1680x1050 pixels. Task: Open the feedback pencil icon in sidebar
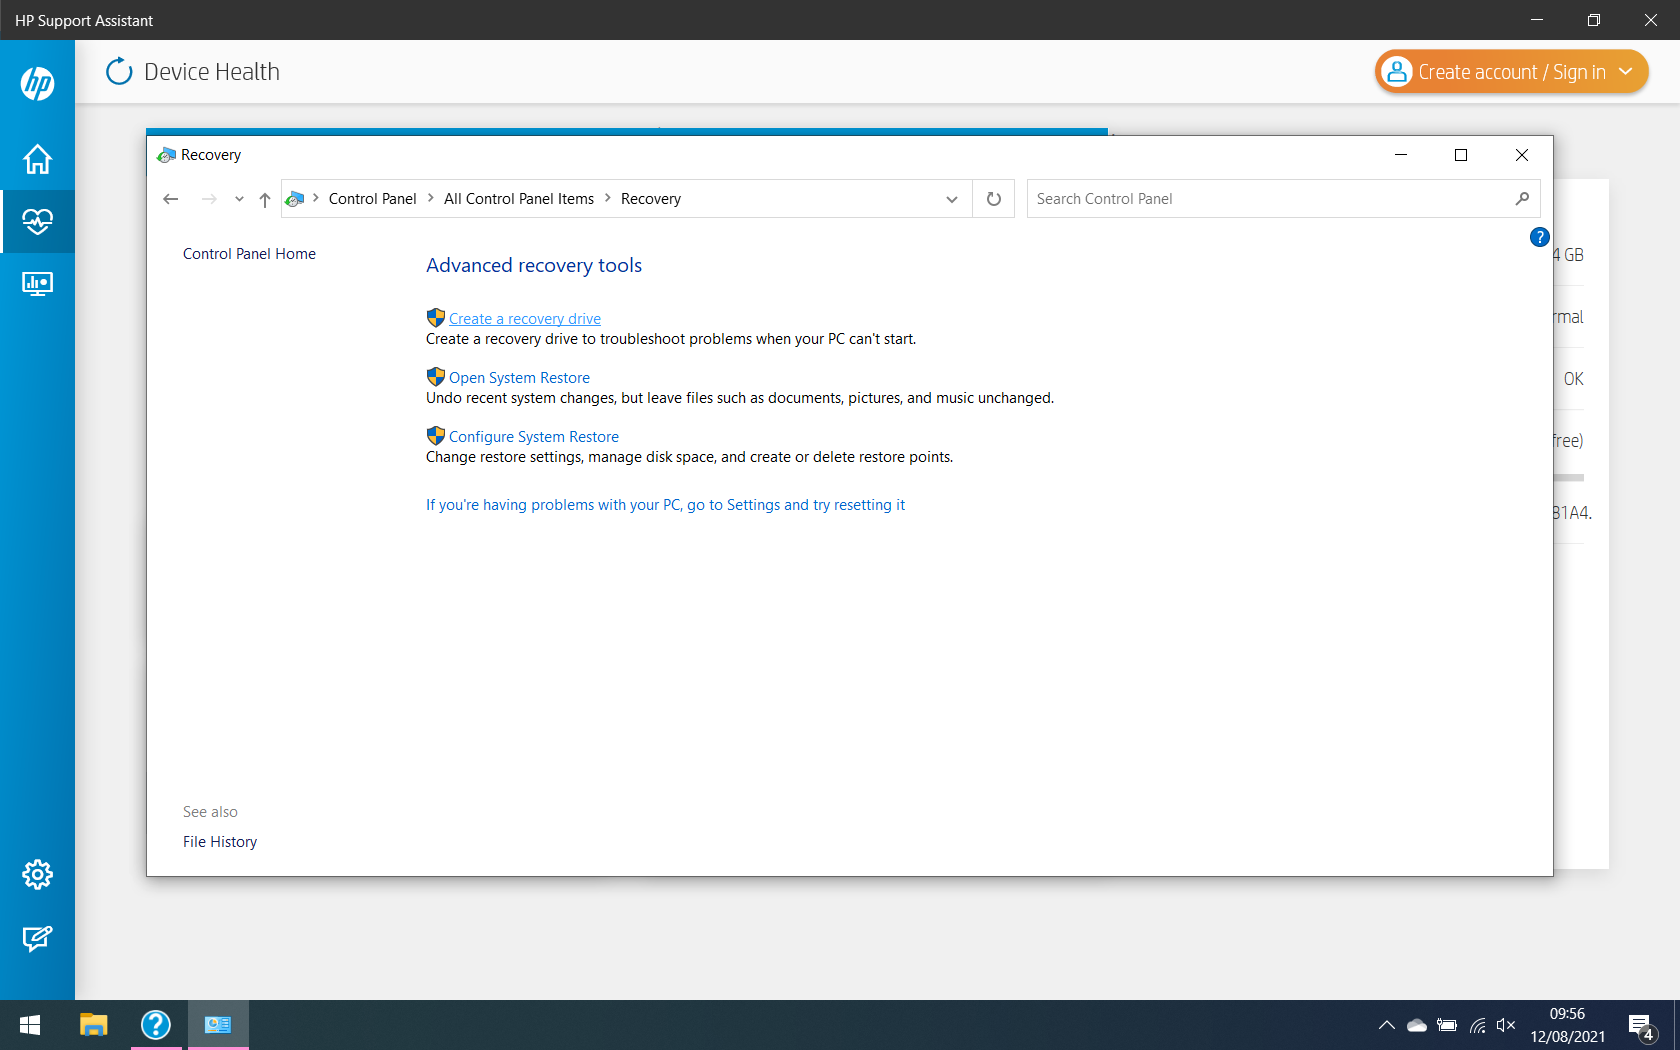click(37, 938)
